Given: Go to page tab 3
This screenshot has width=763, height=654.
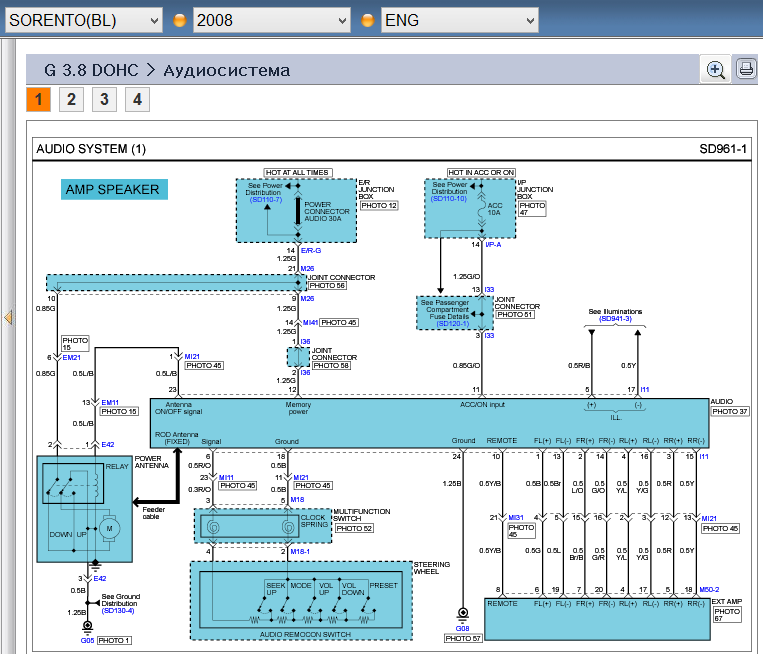Looking at the screenshot, I should (x=104, y=99).
